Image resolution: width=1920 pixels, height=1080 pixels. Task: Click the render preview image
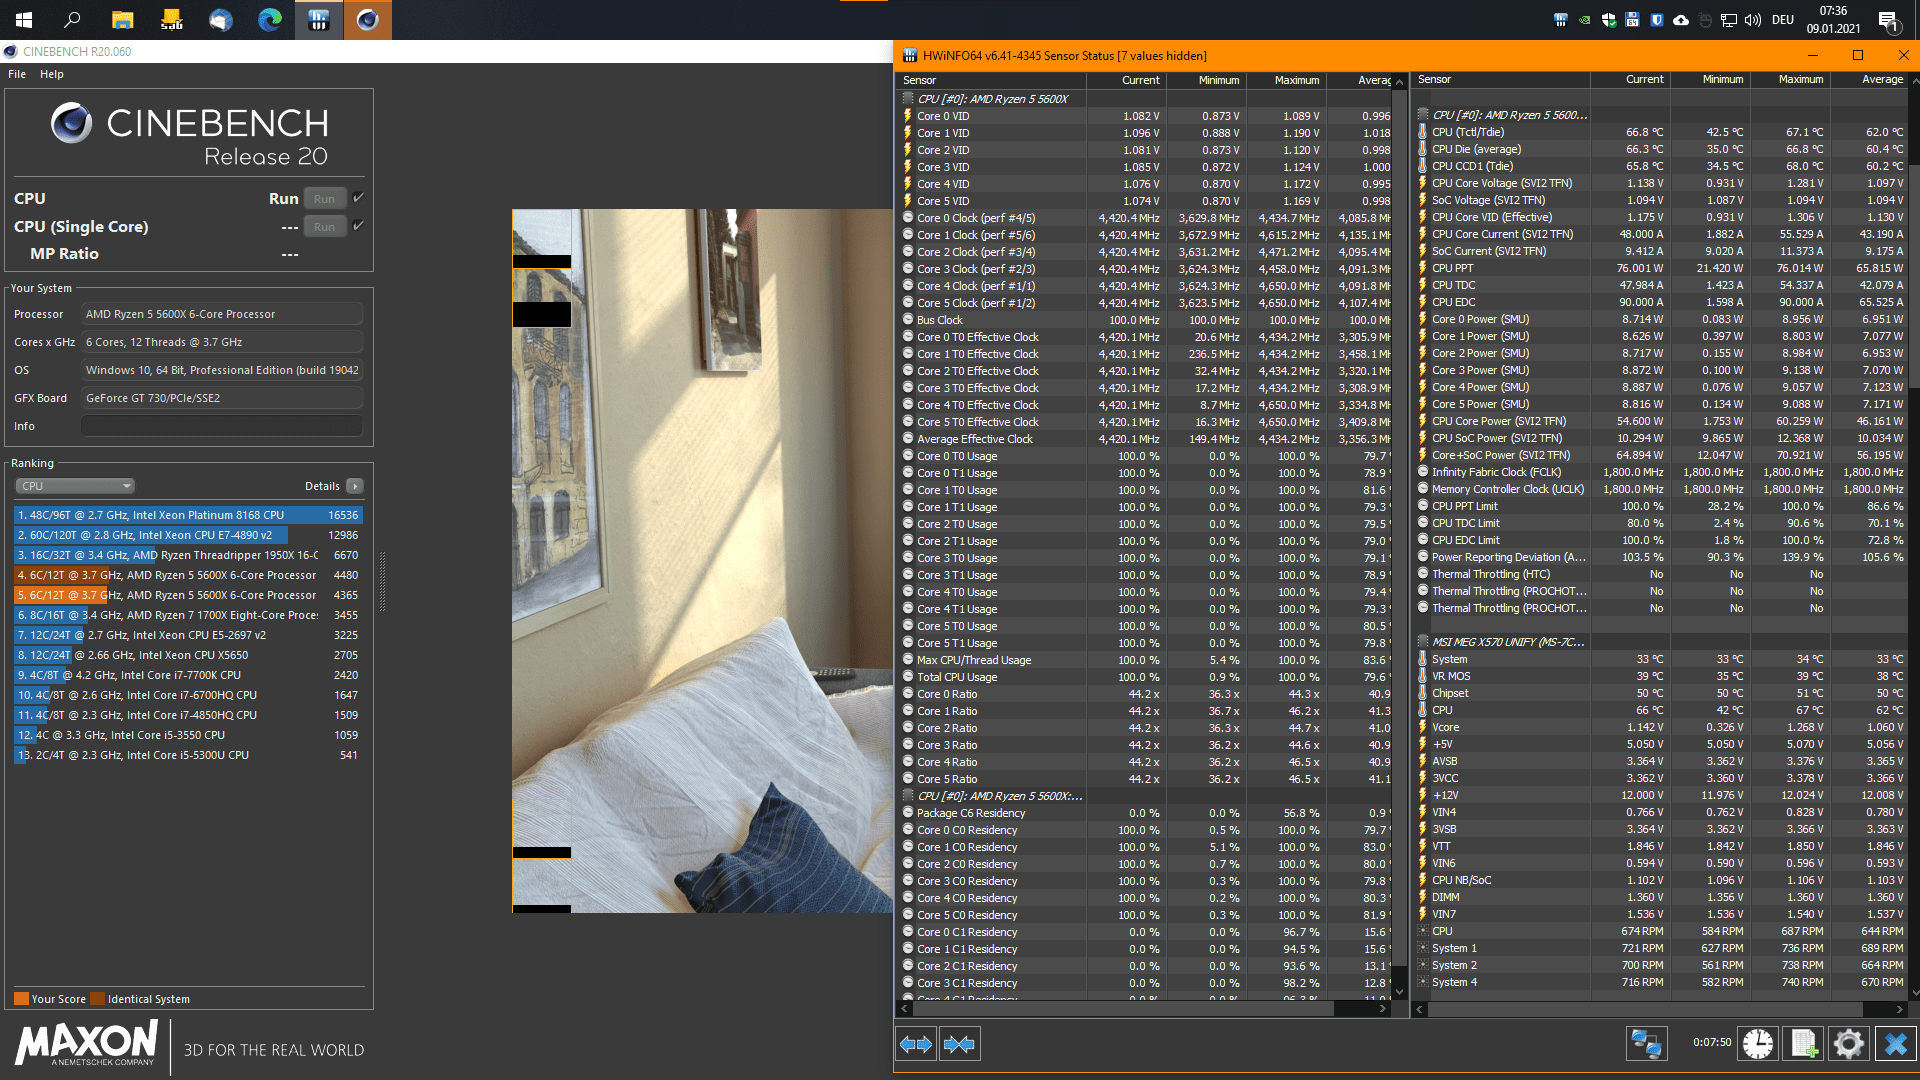point(702,561)
